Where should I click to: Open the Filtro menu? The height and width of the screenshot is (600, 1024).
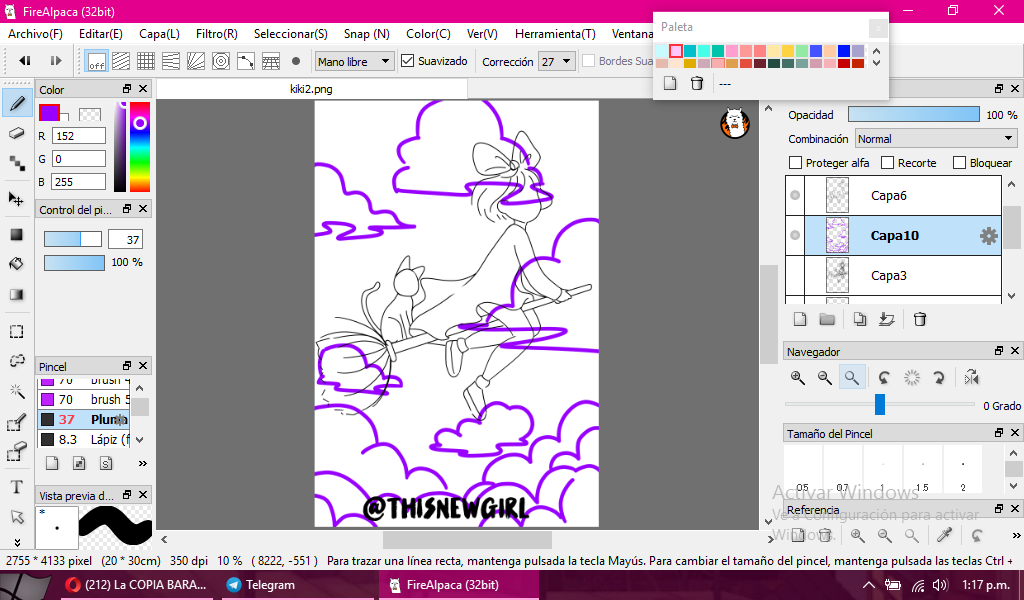click(217, 33)
